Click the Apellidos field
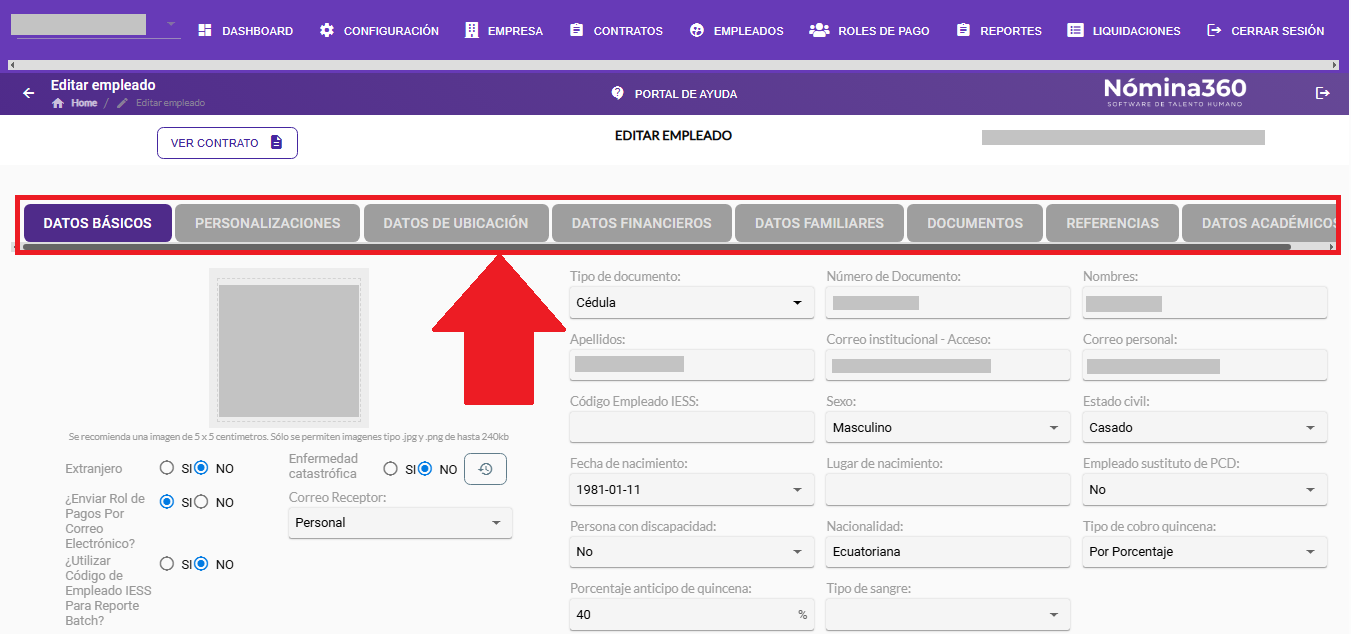 pos(692,365)
